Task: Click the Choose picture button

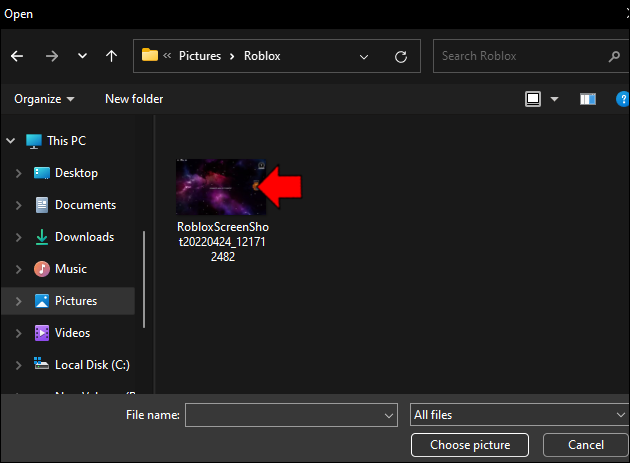Action: (x=470, y=445)
